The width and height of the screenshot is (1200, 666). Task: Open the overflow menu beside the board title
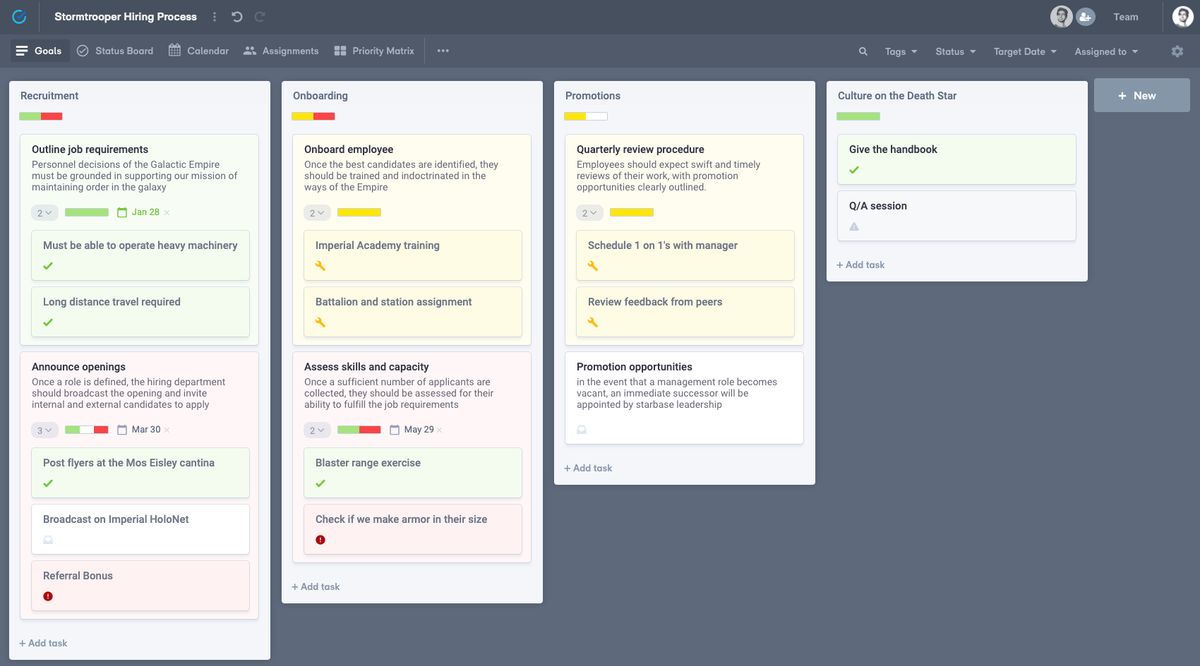pyautogui.click(x=215, y=16)
